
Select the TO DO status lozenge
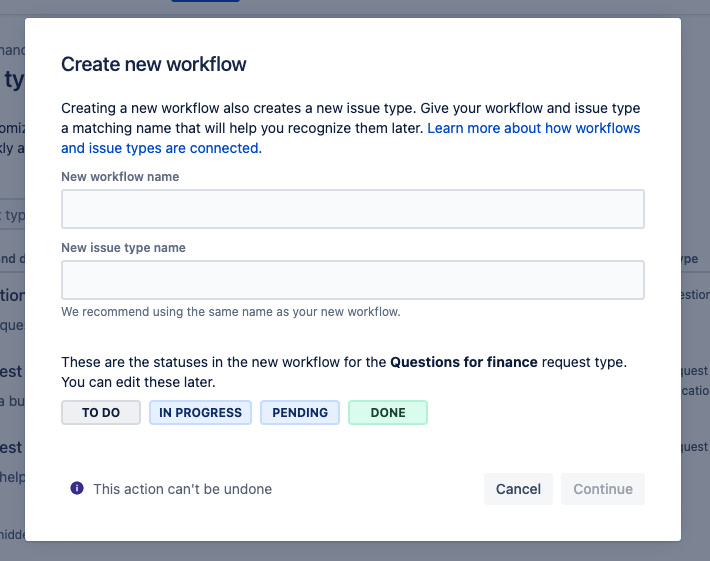tap(101, 412)
